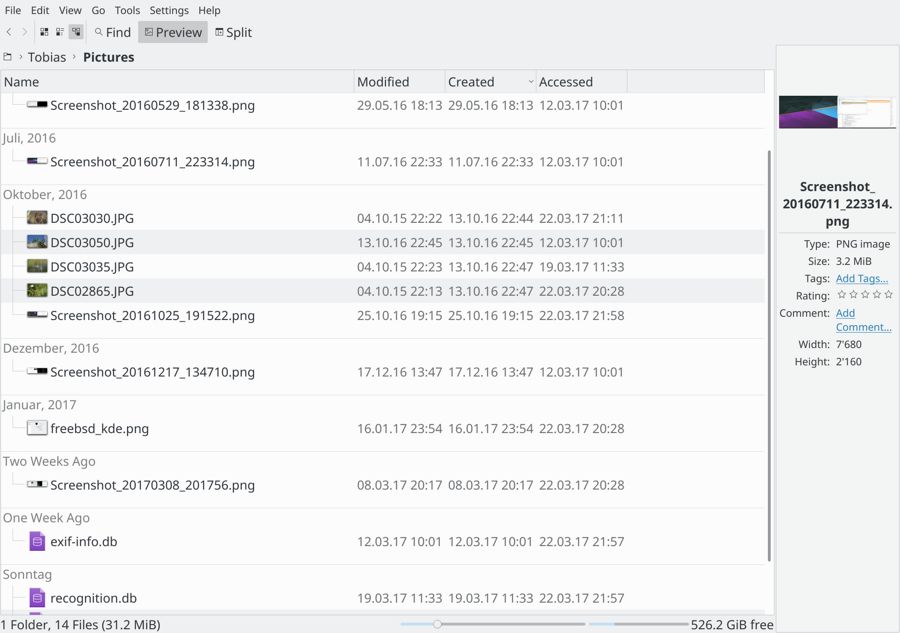This screenshot has width=900, height=633.
Task: Toggle the Preview panel off
Action: click(173, 32)
